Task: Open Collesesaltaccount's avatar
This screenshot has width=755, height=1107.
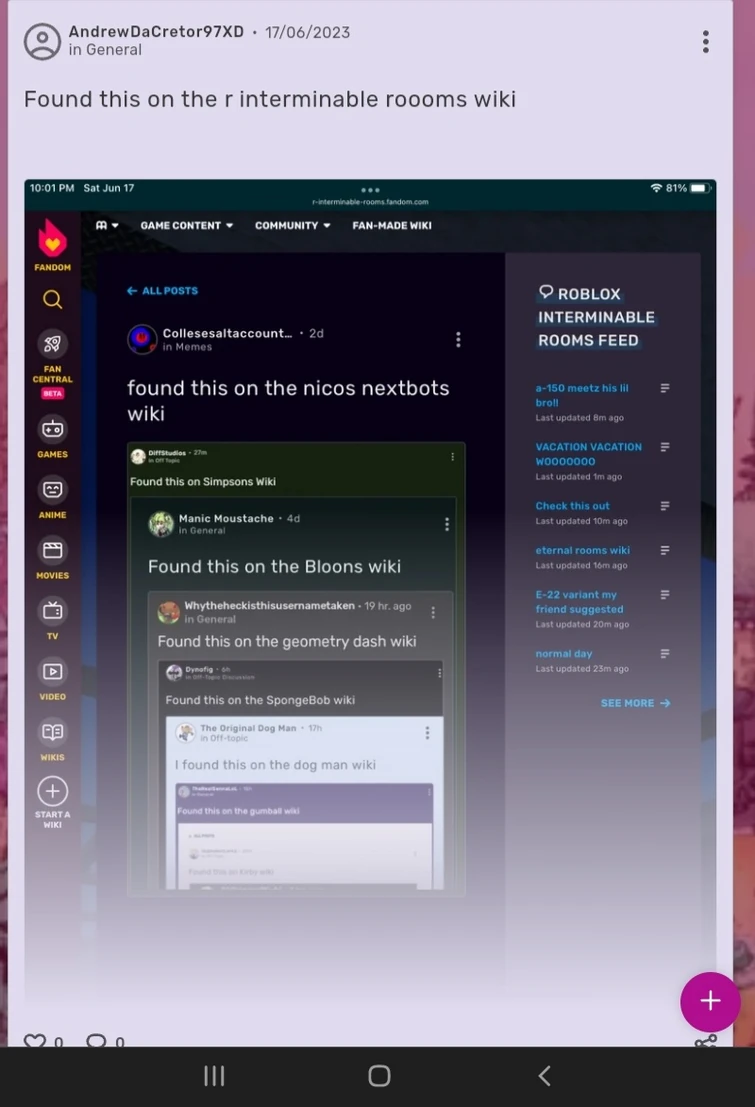Action: click(142, 339)
